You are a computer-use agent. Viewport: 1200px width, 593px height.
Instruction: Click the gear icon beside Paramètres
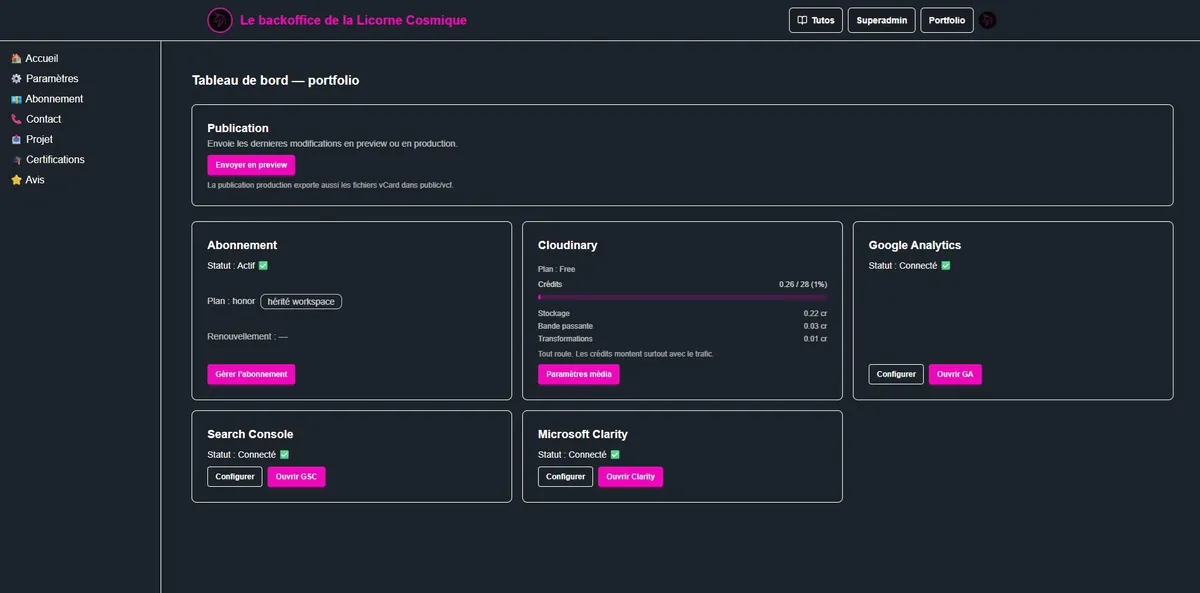[16, 78]
